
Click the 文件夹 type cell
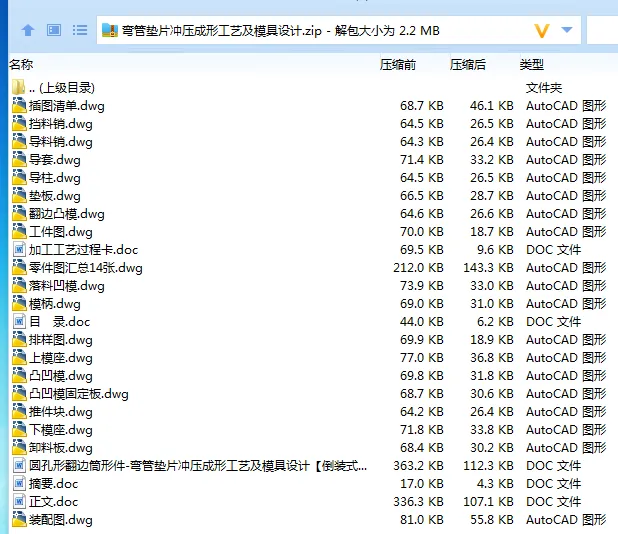point(544,87)
